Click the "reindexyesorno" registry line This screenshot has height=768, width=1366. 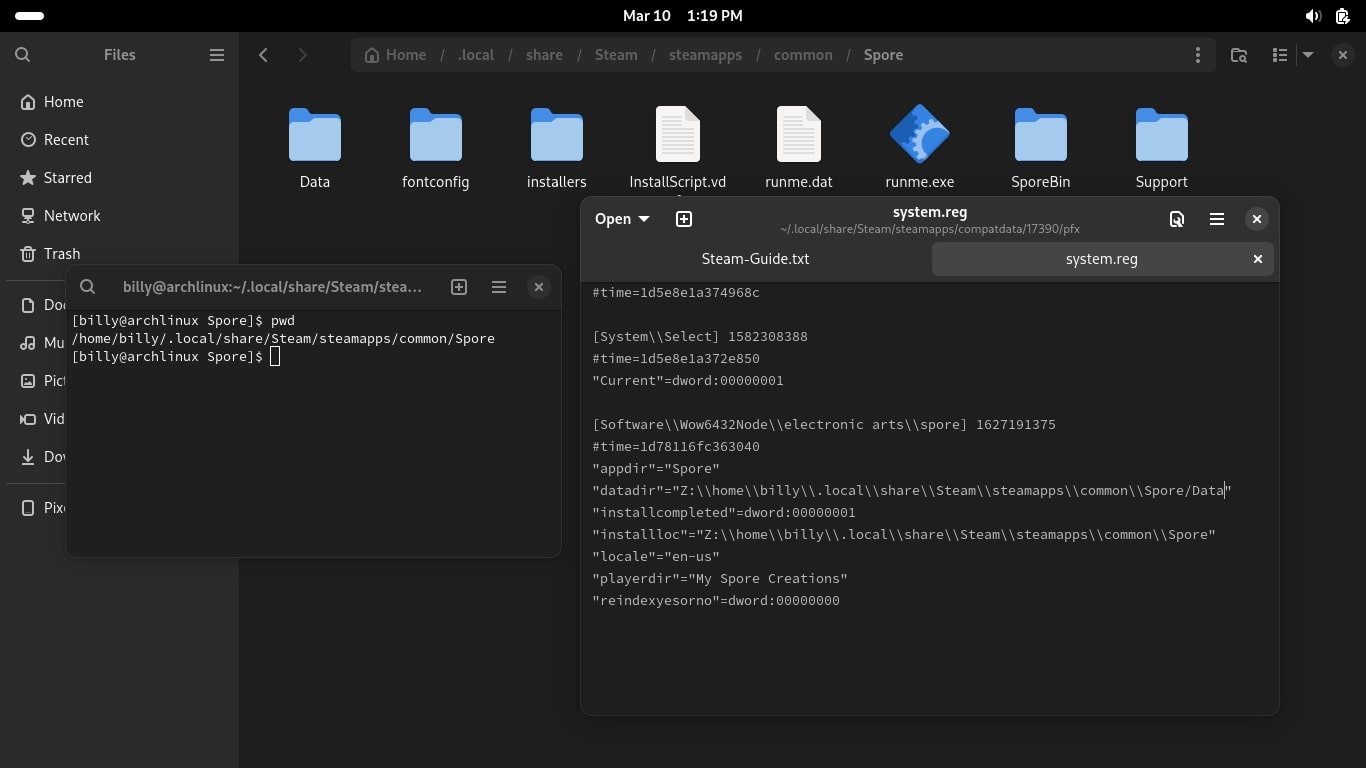pyautogui.click(x=716, y=601)
